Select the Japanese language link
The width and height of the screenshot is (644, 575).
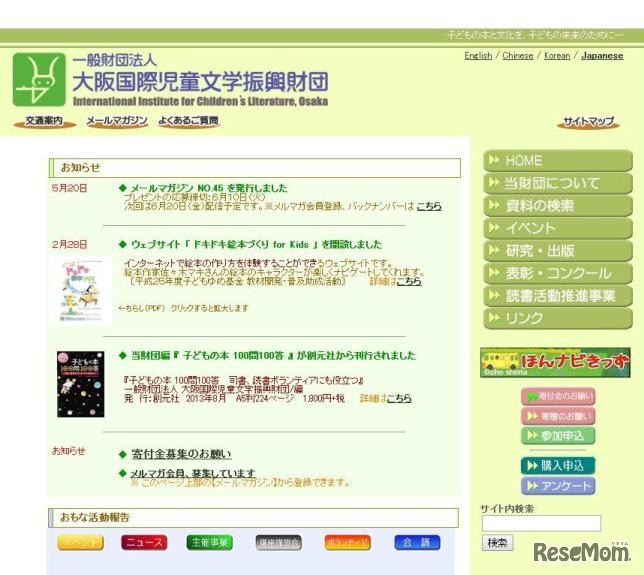click(602, 55)
